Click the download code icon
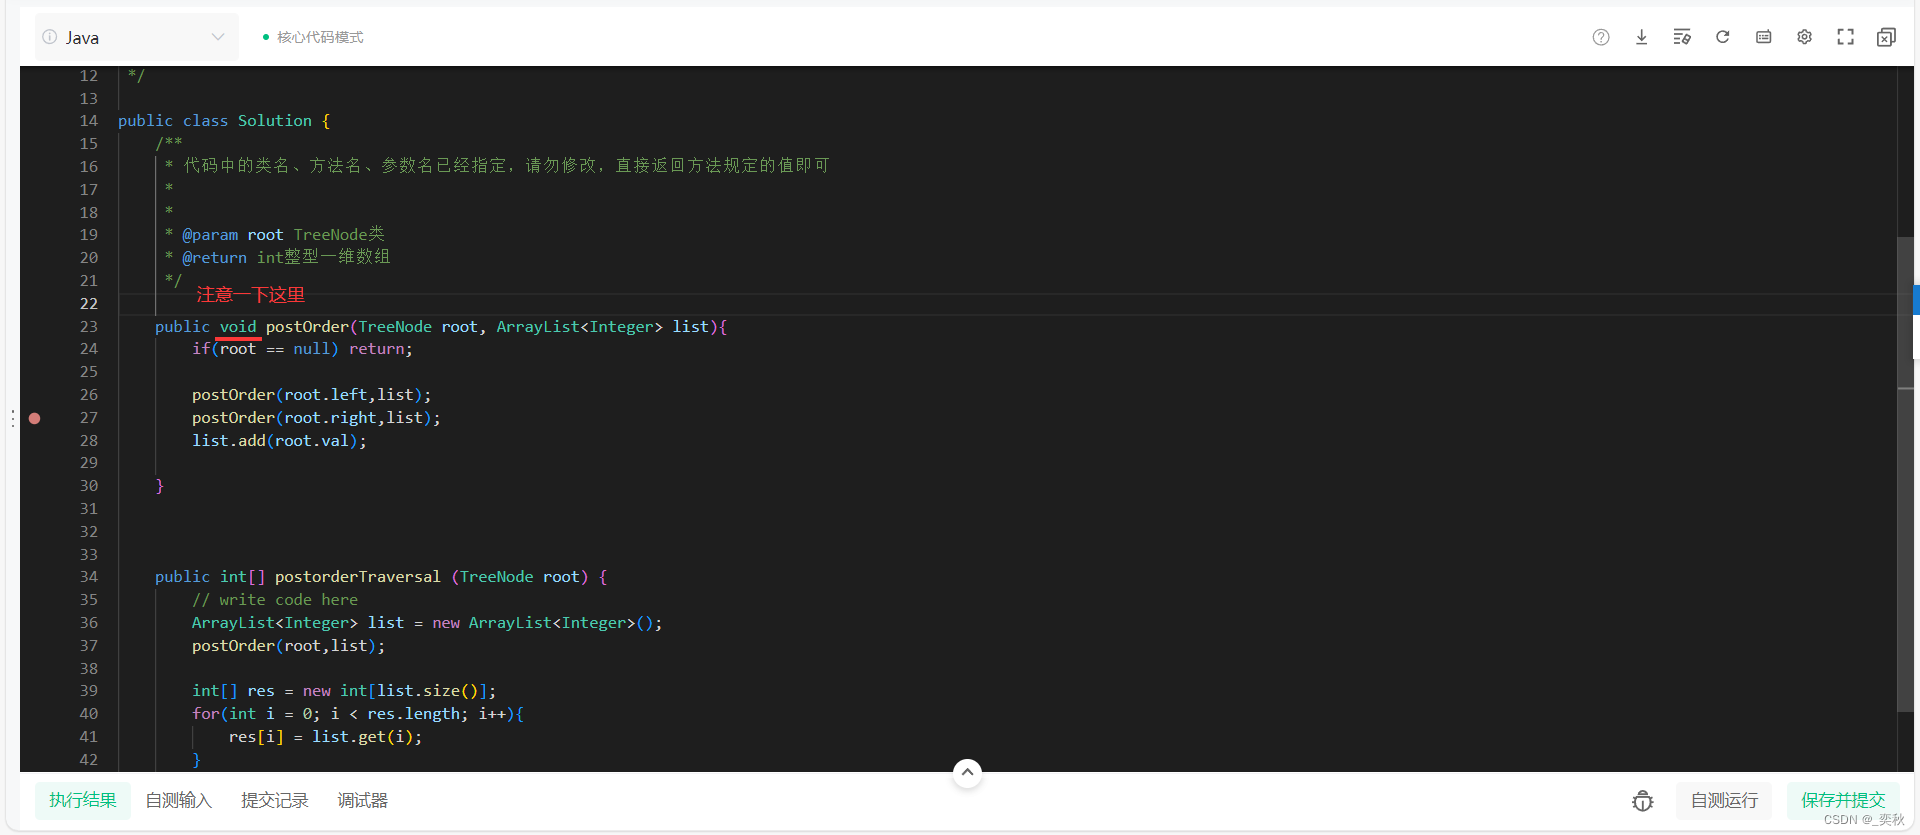Image resolution: width=1920 pixels, height=835 pixels. [x=1641, y=37]
